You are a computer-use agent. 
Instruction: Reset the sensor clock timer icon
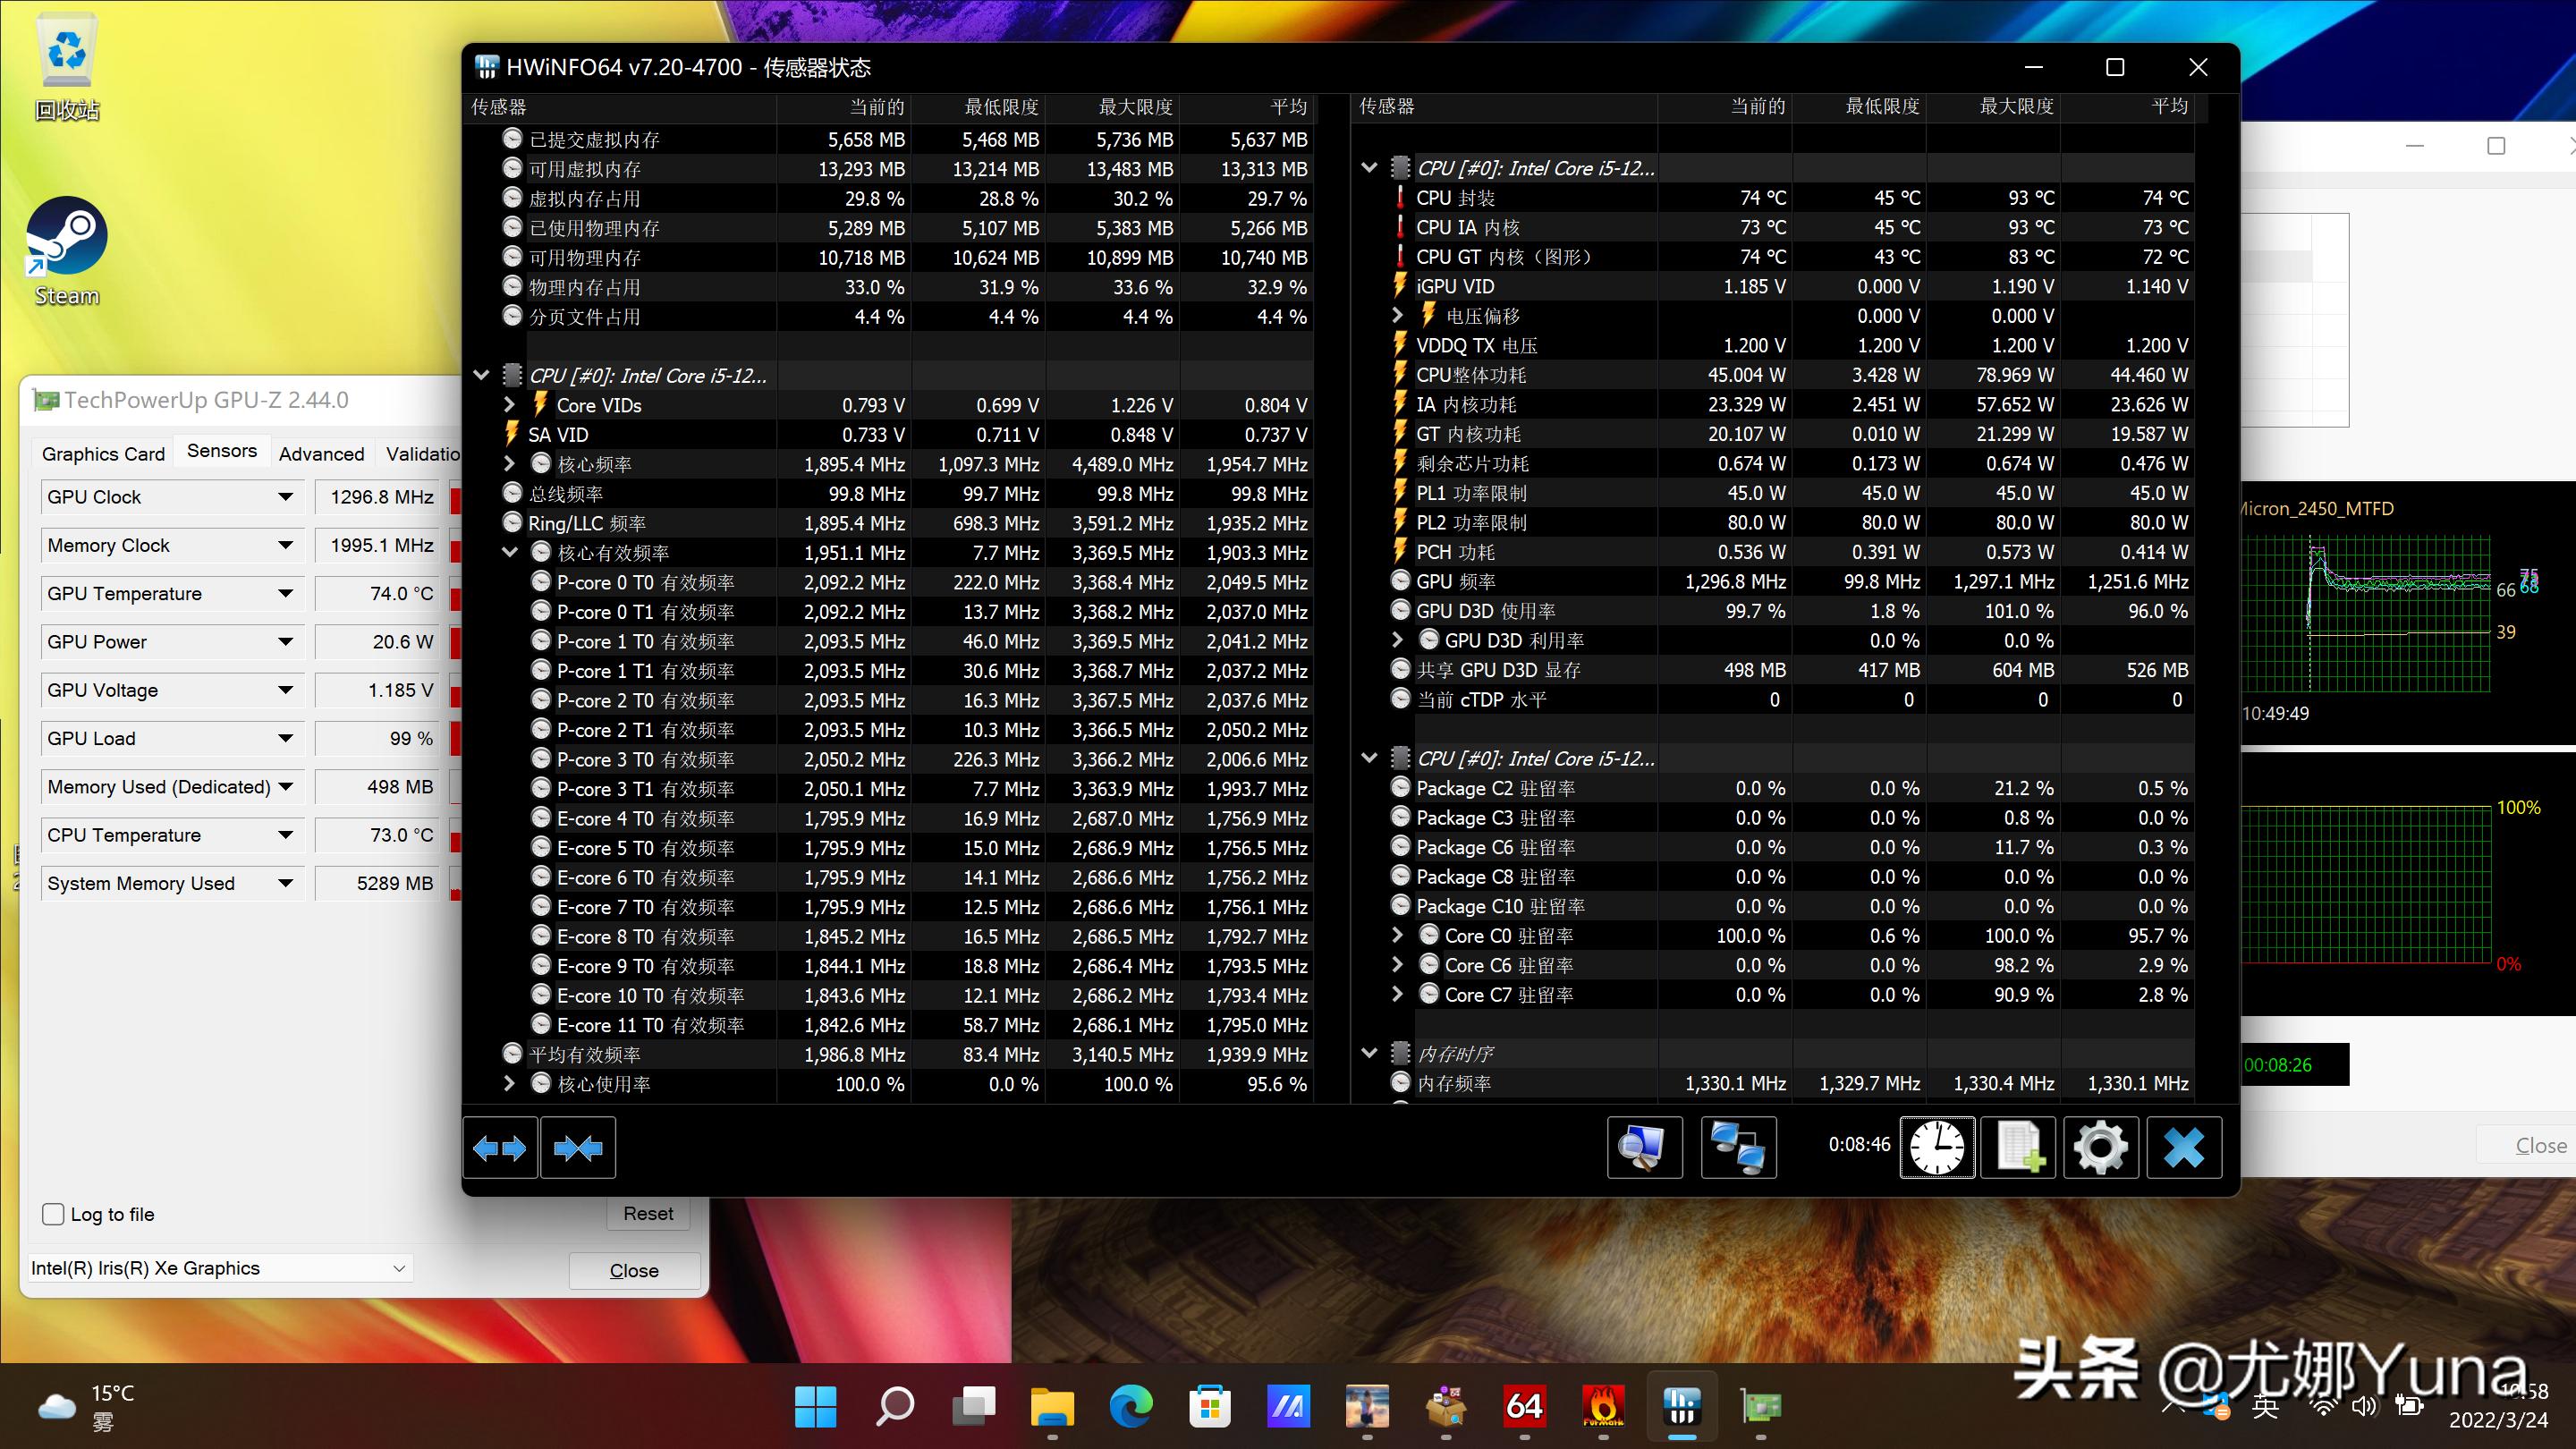(x=1937, y=1147)
